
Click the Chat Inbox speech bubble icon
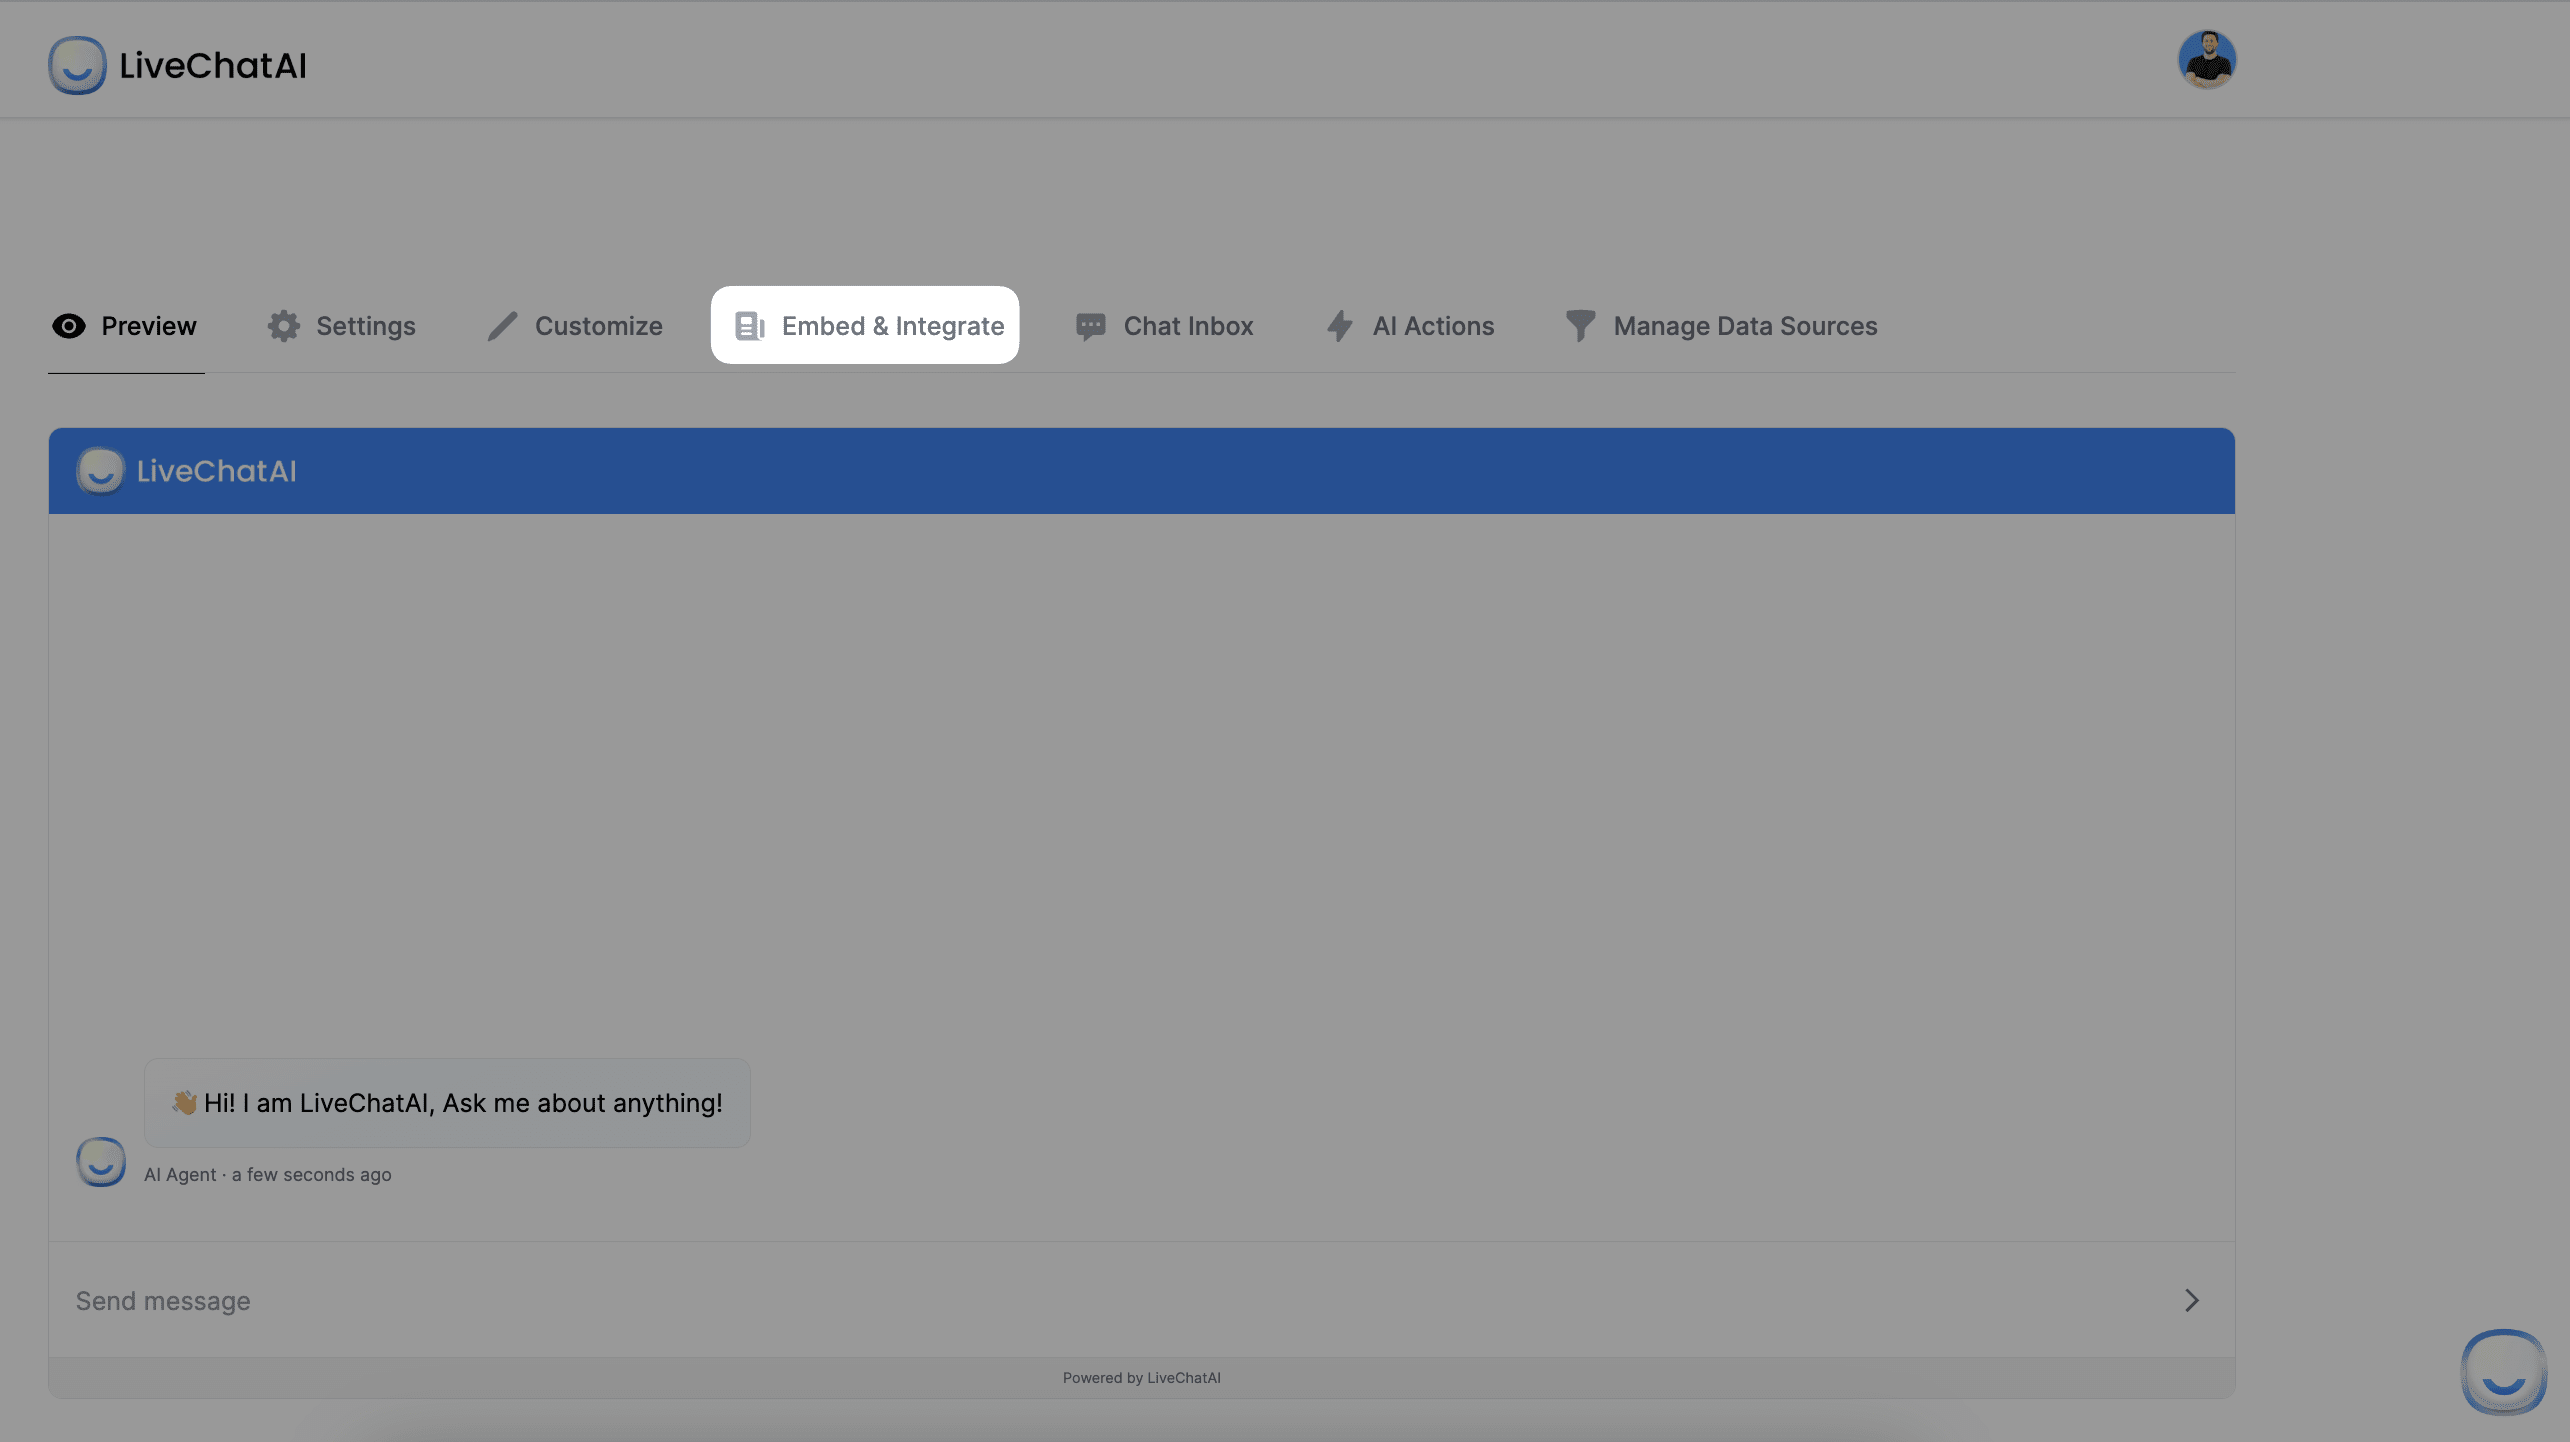pyautogui.click(x=1090, y=326)
